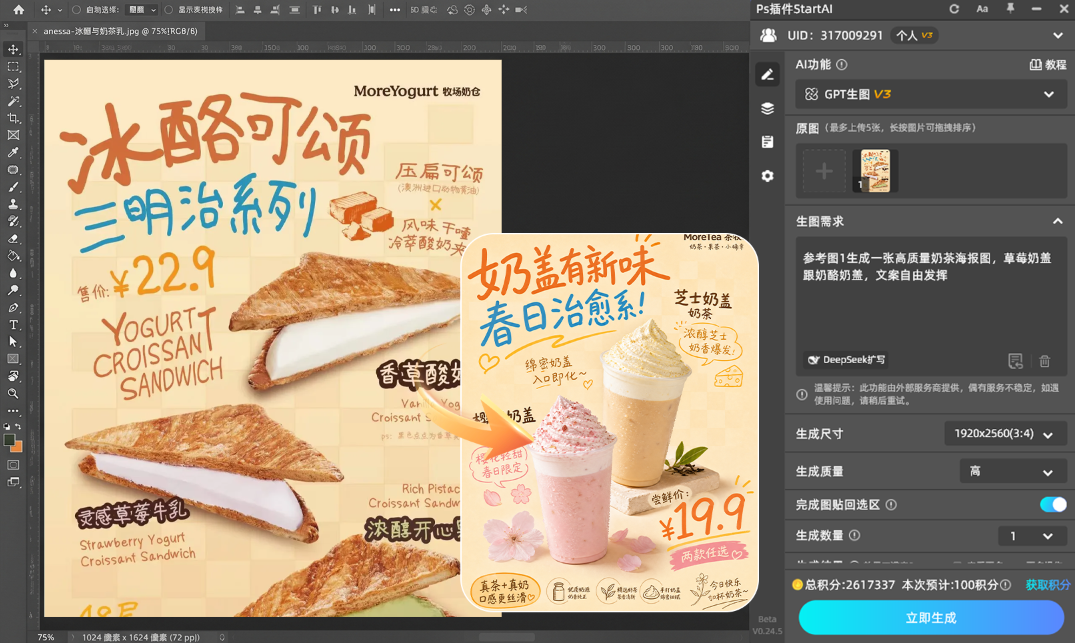Image resolution: width=1075 pixels, height=643 pixels.
Task: Open the 生成数量 dropdown
Action: tap(1032, 536)
